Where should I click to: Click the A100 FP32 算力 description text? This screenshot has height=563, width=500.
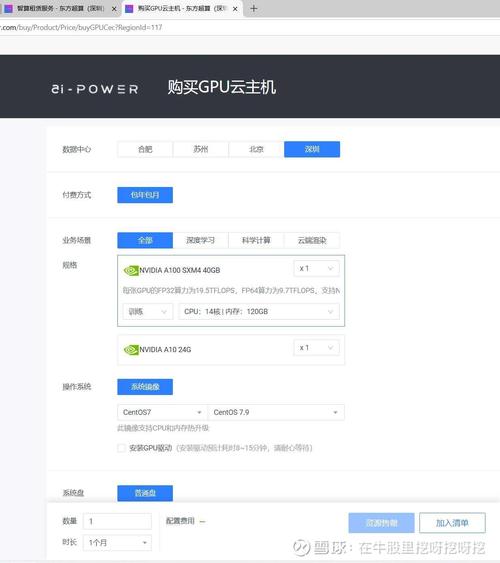(x=231, y=290)
